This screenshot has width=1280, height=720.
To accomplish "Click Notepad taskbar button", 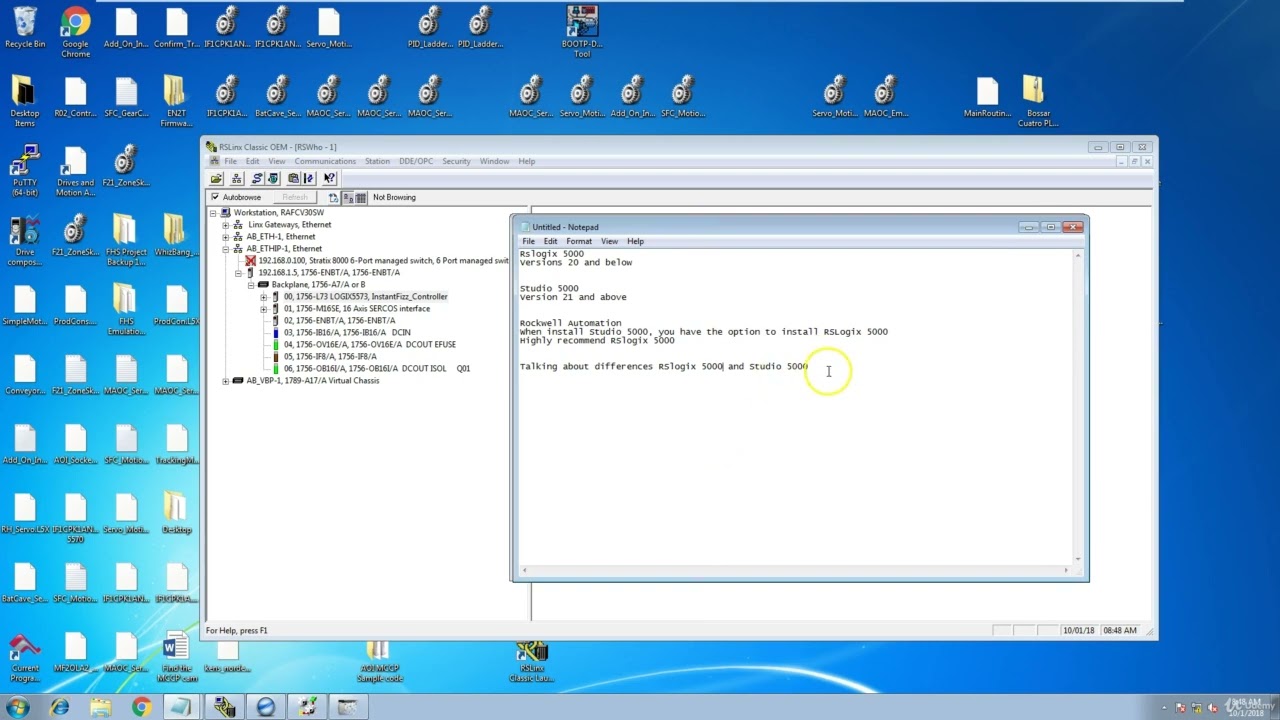I will coord(183,707).
